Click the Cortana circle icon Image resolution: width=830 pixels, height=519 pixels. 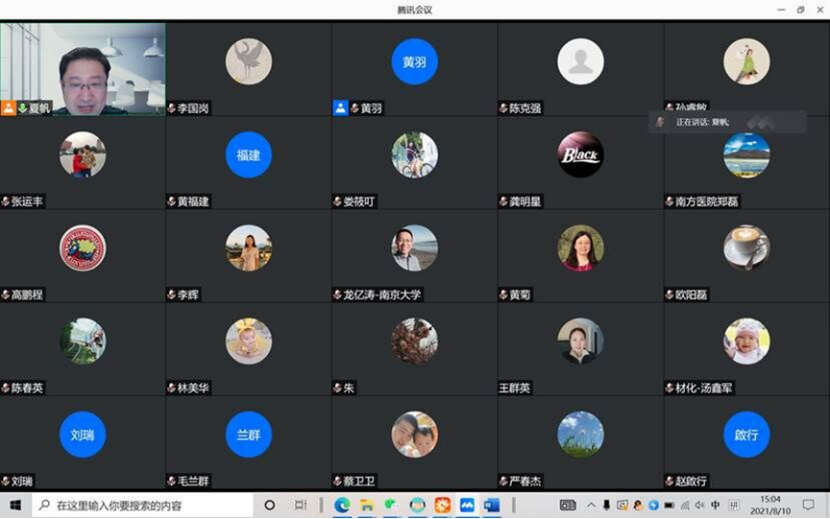pos(270,505)
